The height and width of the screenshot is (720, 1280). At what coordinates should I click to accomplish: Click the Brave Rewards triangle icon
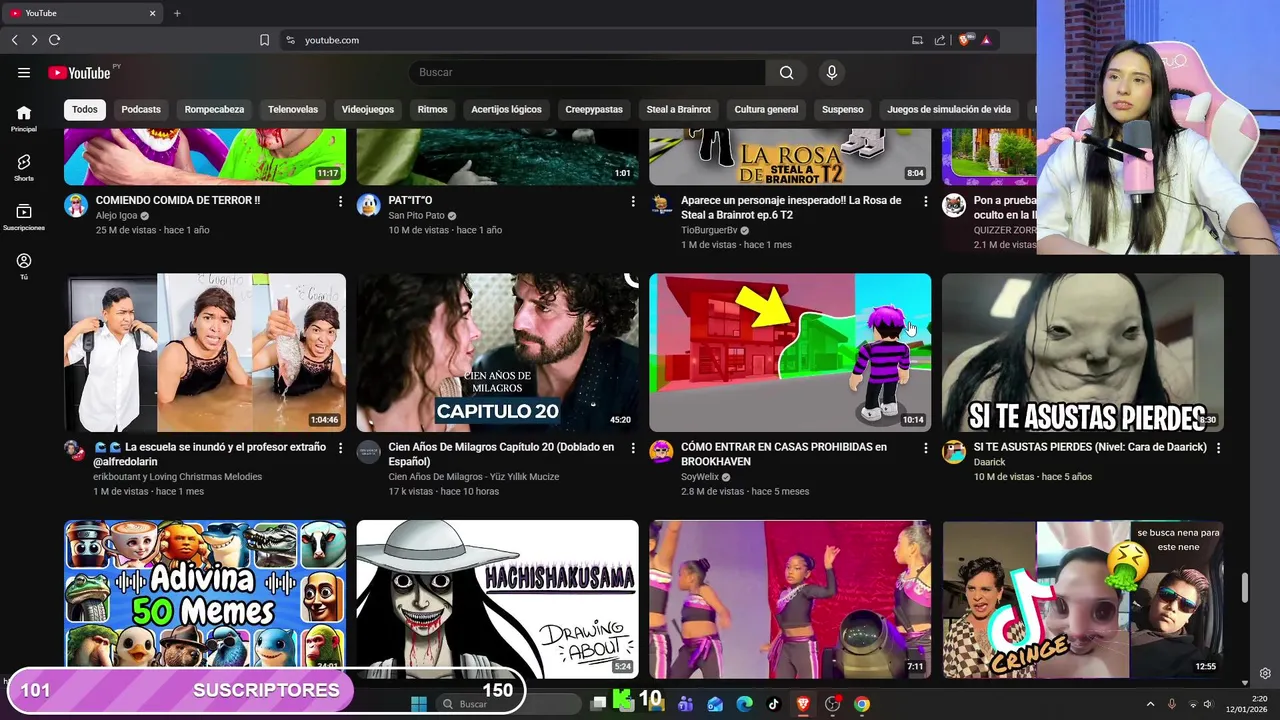(986, 40)
